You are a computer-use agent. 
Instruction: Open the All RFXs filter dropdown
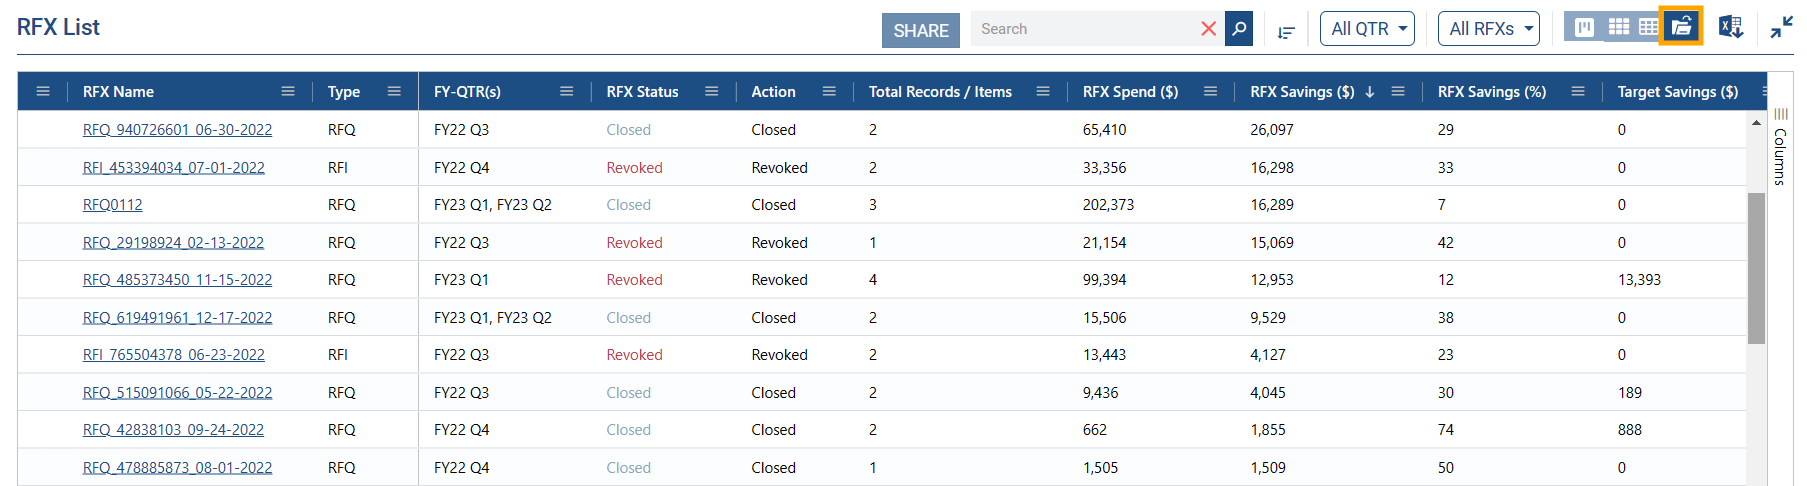click(x=1488, y=29)
